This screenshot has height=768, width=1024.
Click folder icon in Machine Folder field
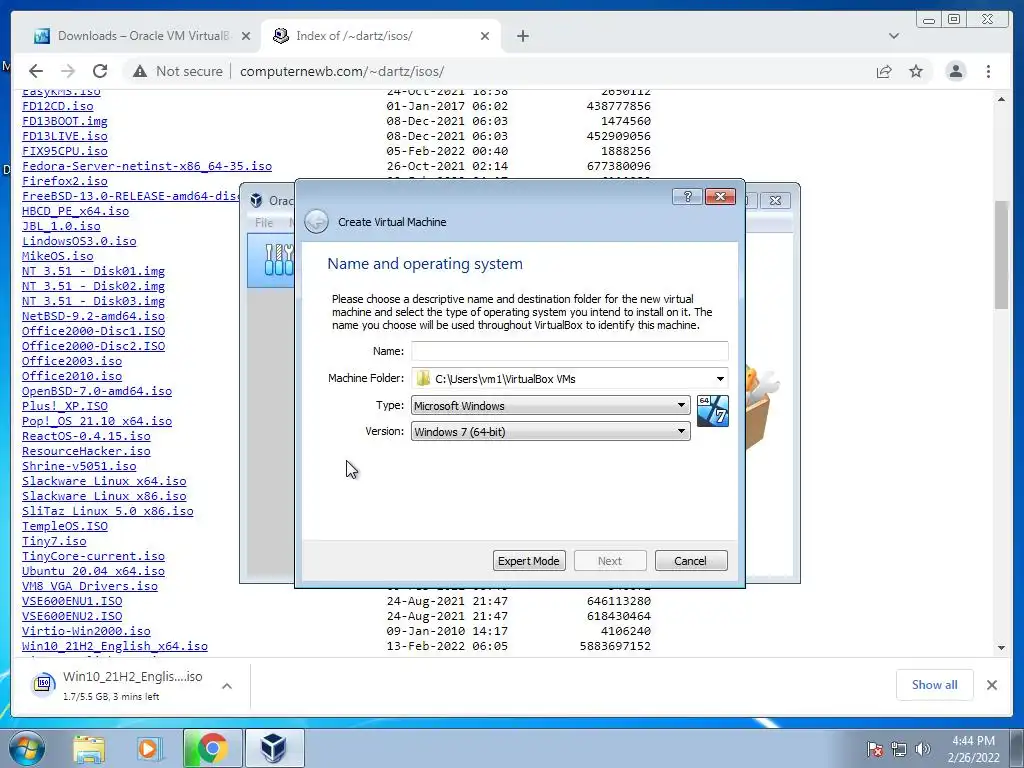pyautogui.click(x=423, y=379)
